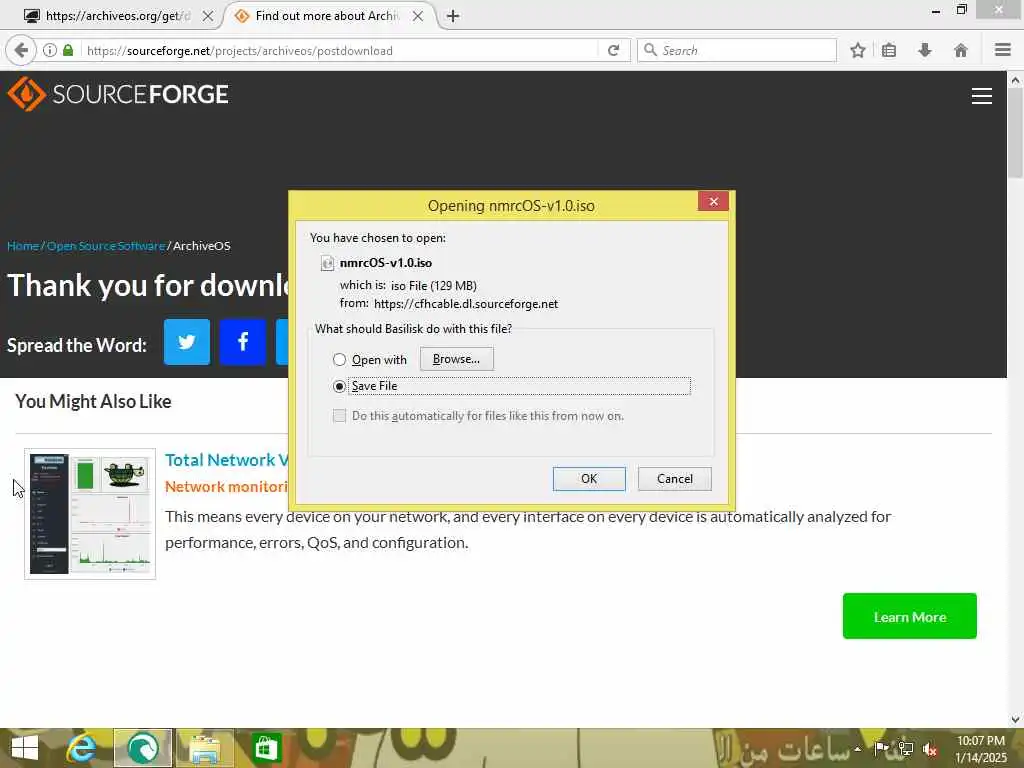This screenshot has height=768, width=1024.
Task: Close the Find out more about Archi tab
Action: (418, 16)
